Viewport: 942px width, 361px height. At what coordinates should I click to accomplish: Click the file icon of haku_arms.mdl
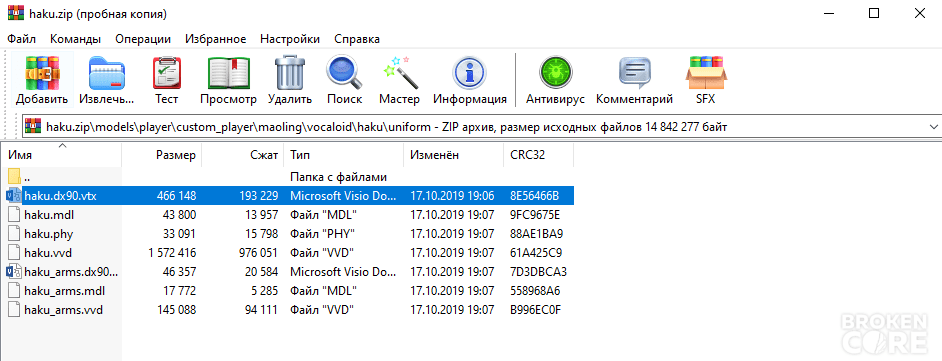(x=14, y=291)
